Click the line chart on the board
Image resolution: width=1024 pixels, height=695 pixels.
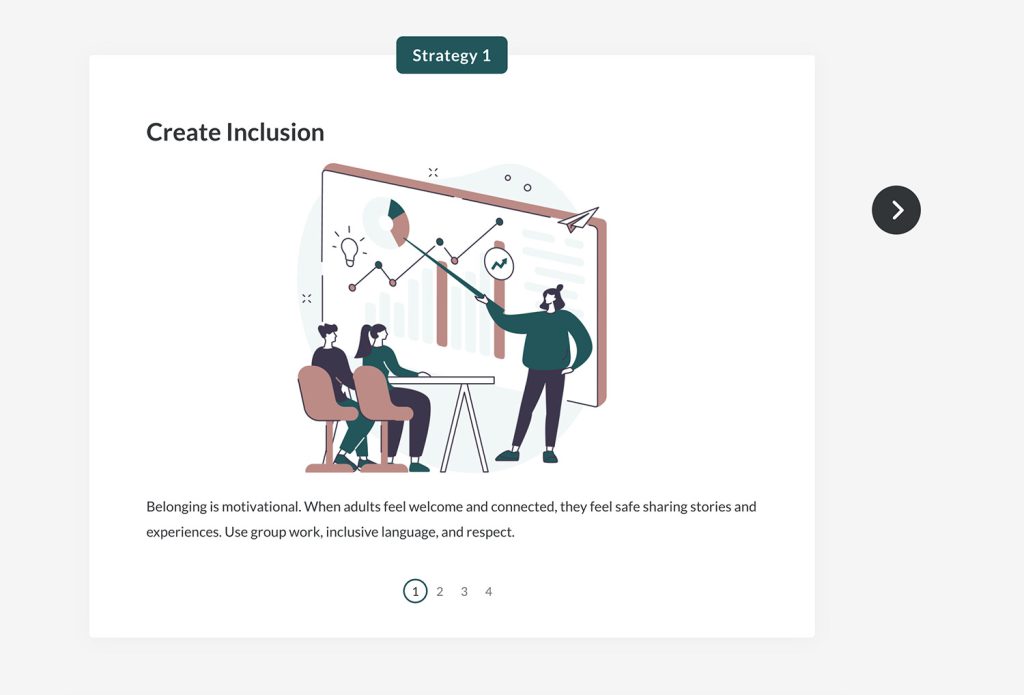coord(426,256)
